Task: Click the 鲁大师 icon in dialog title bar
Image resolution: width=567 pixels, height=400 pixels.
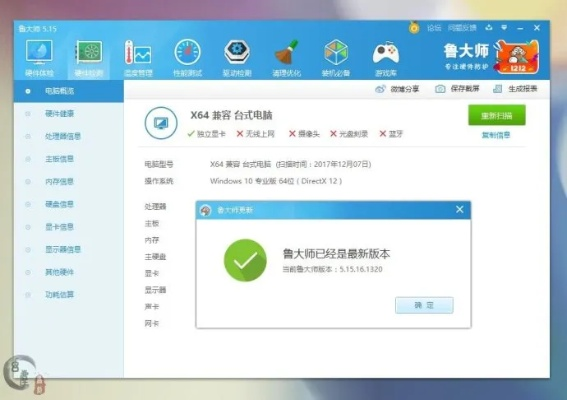Action: [205, 210]
